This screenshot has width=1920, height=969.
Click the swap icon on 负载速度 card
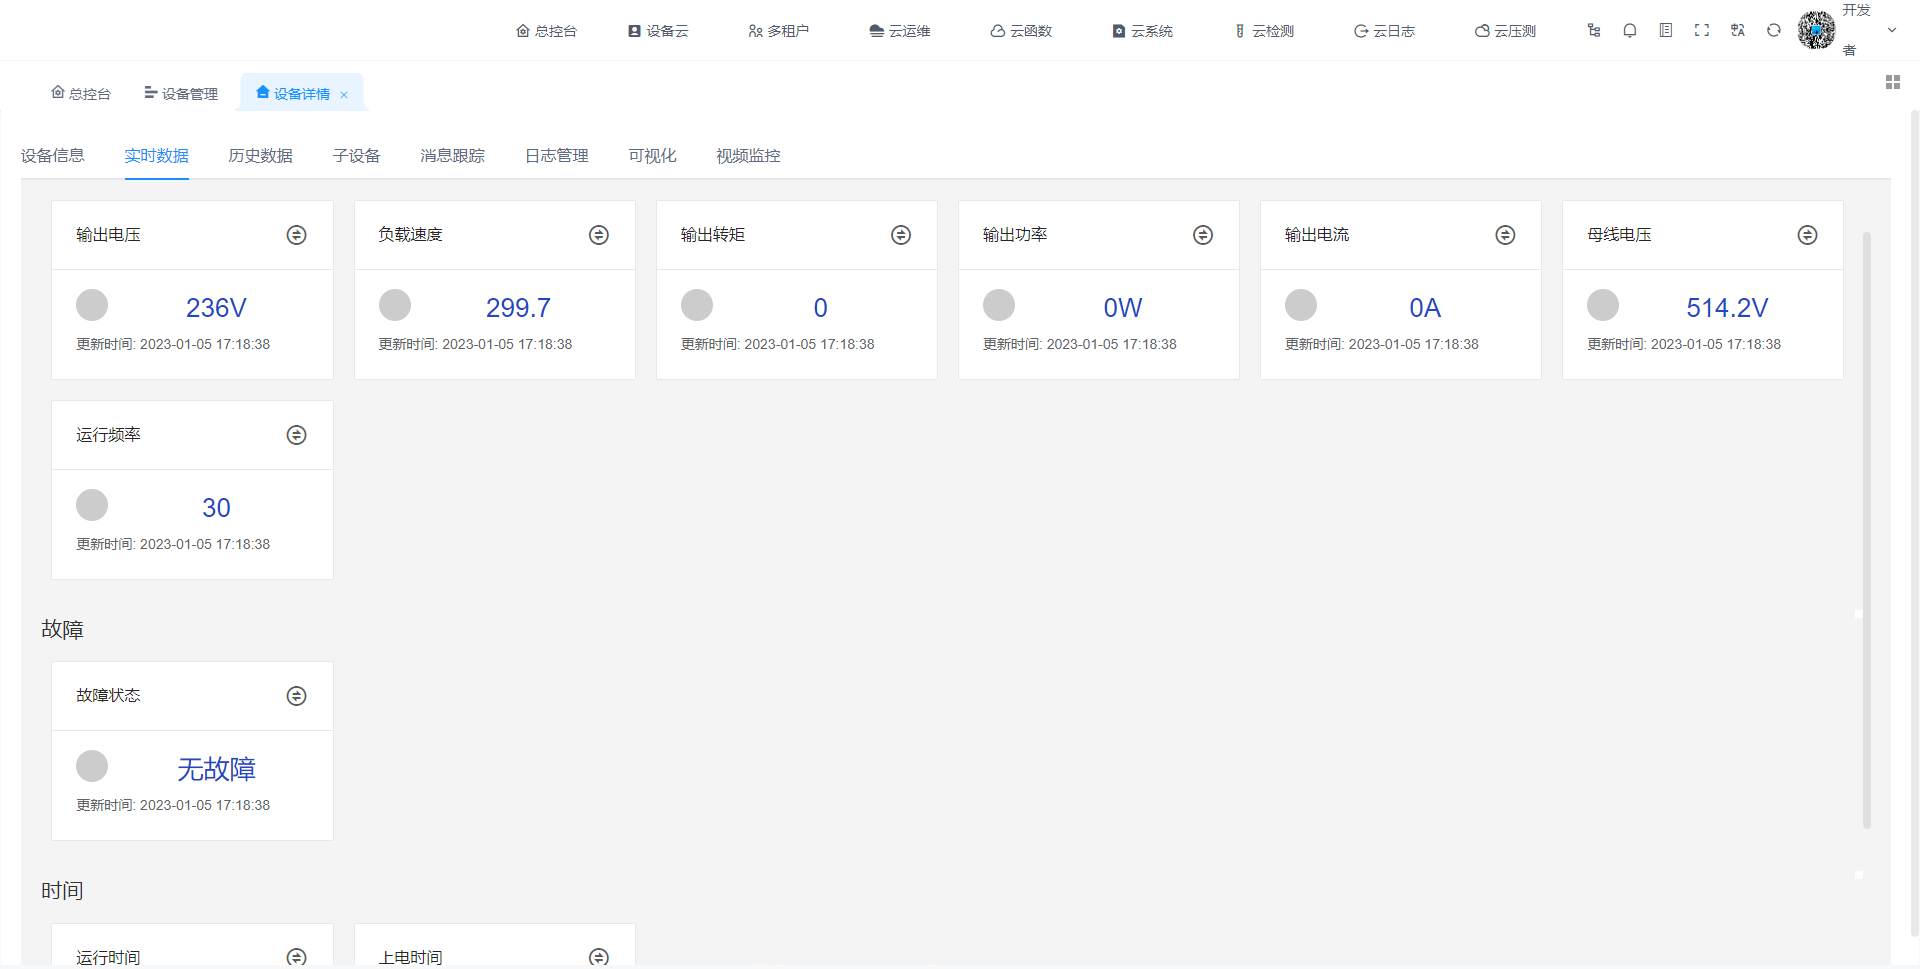pyautogui.click(x=599, y=235)
